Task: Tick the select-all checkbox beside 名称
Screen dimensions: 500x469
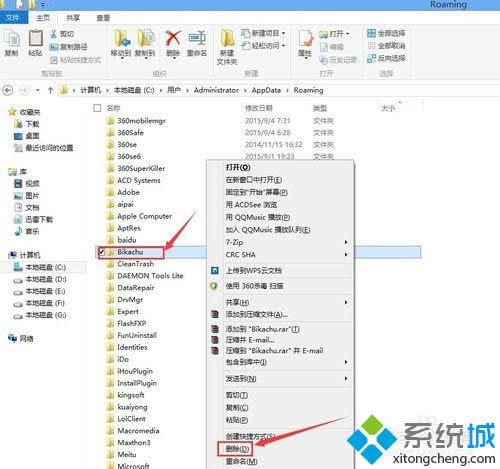Action: (97, 108)
